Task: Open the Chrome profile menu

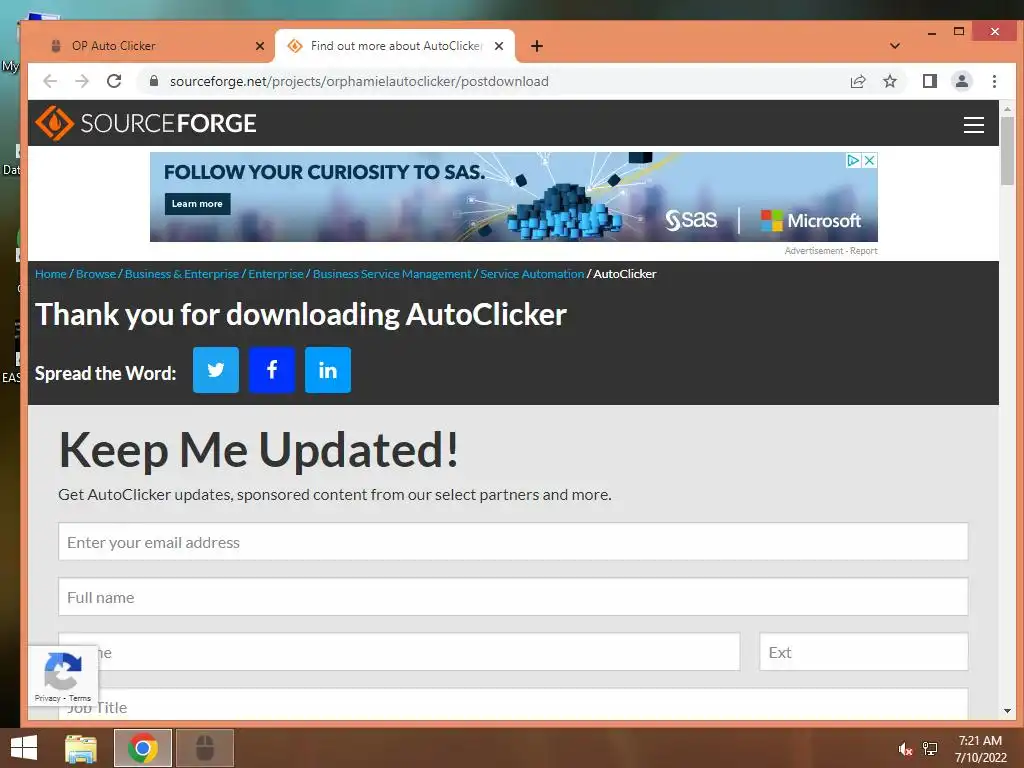Action: [962, 81]
